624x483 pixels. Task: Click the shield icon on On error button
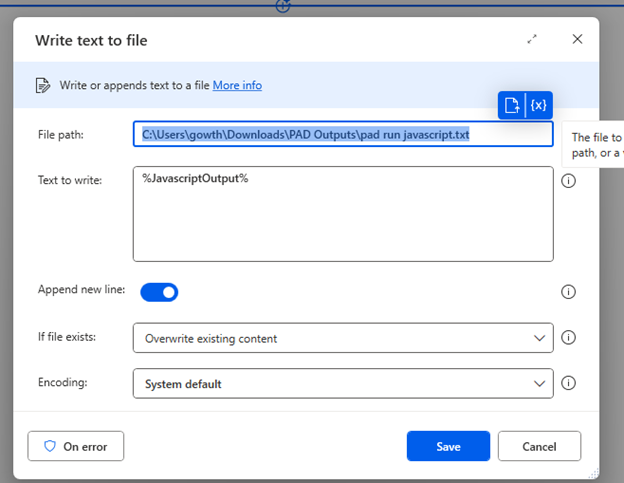pos(50,446)
